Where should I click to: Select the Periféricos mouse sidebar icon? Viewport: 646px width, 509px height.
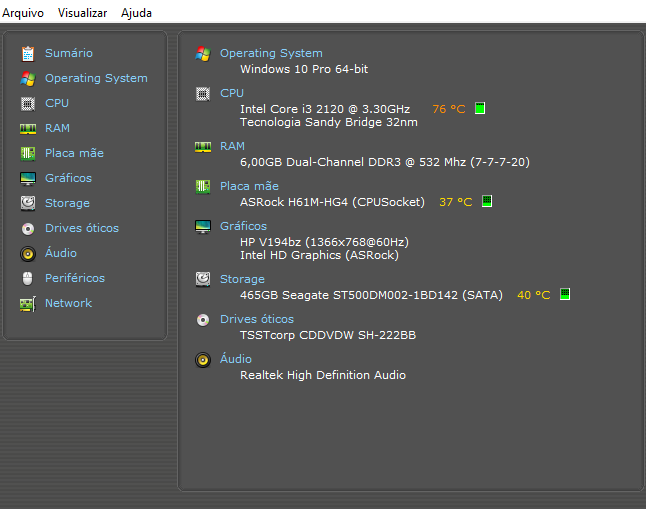[x=28, y=279]
